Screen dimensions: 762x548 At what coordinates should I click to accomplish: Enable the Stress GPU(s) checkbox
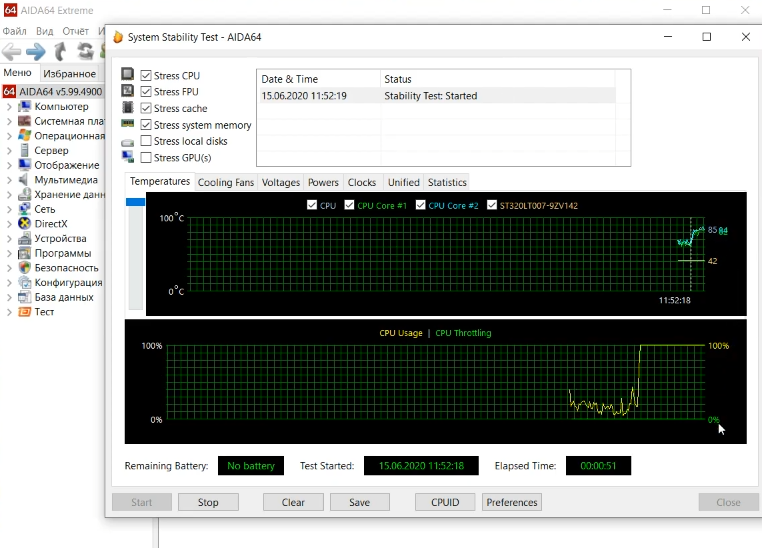[x=146, y=157]
